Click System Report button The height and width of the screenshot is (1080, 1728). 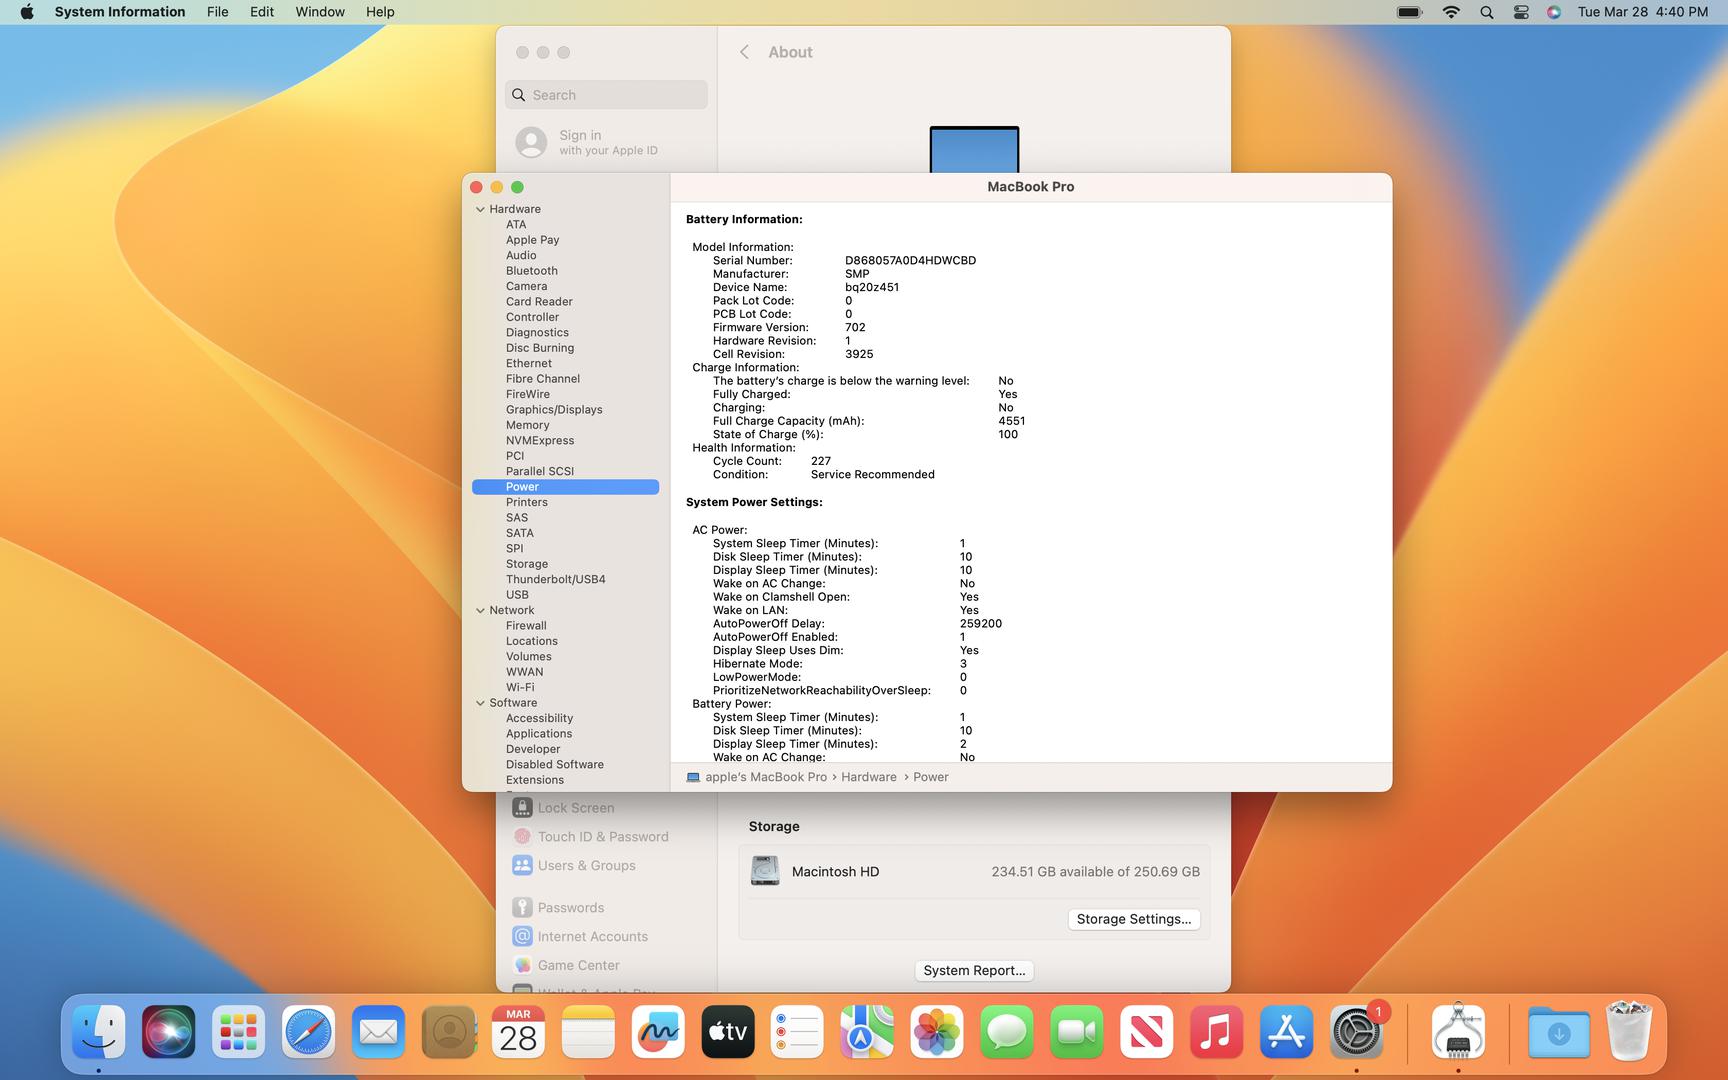[974, 970]
